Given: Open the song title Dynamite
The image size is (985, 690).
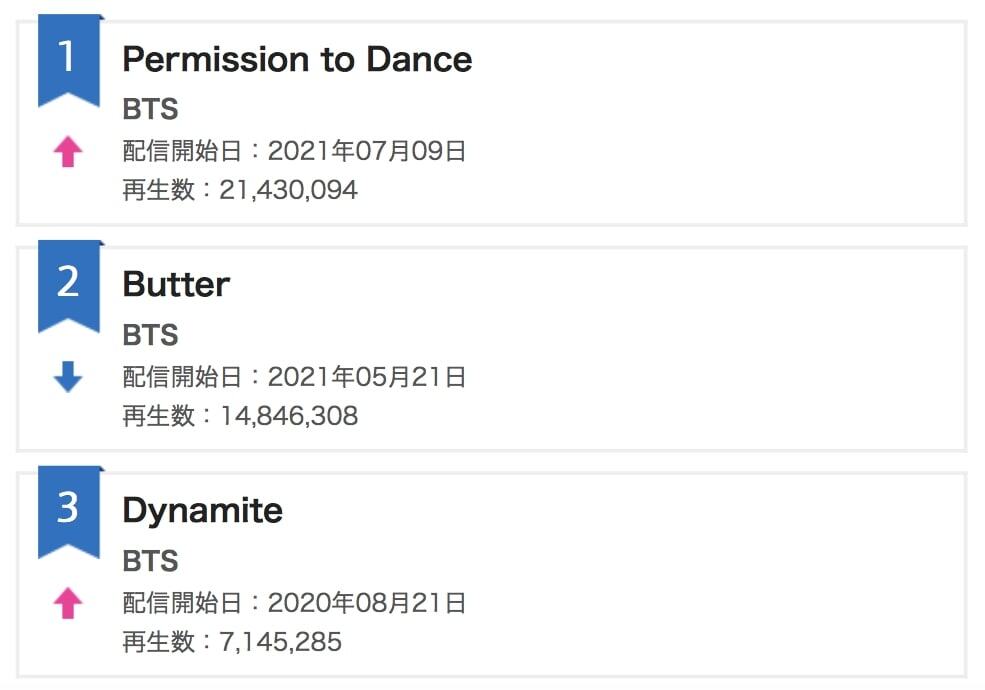Looking at the screenshot, I should point(202,511).
